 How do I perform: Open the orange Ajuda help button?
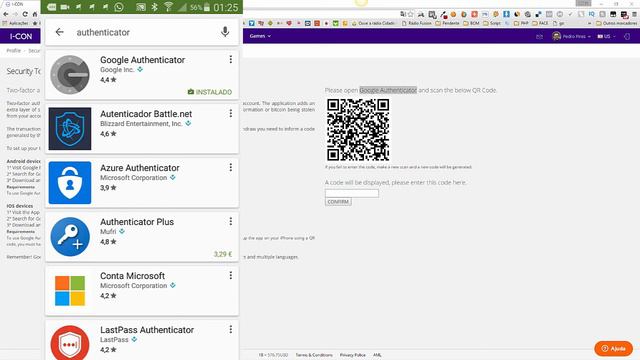[x=613, y=349]
